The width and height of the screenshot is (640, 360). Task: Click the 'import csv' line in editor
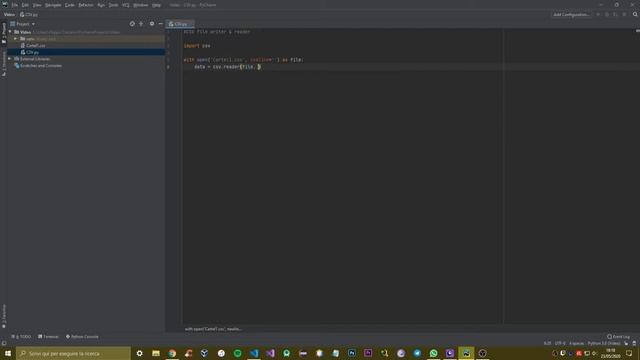tap(197, 46)
